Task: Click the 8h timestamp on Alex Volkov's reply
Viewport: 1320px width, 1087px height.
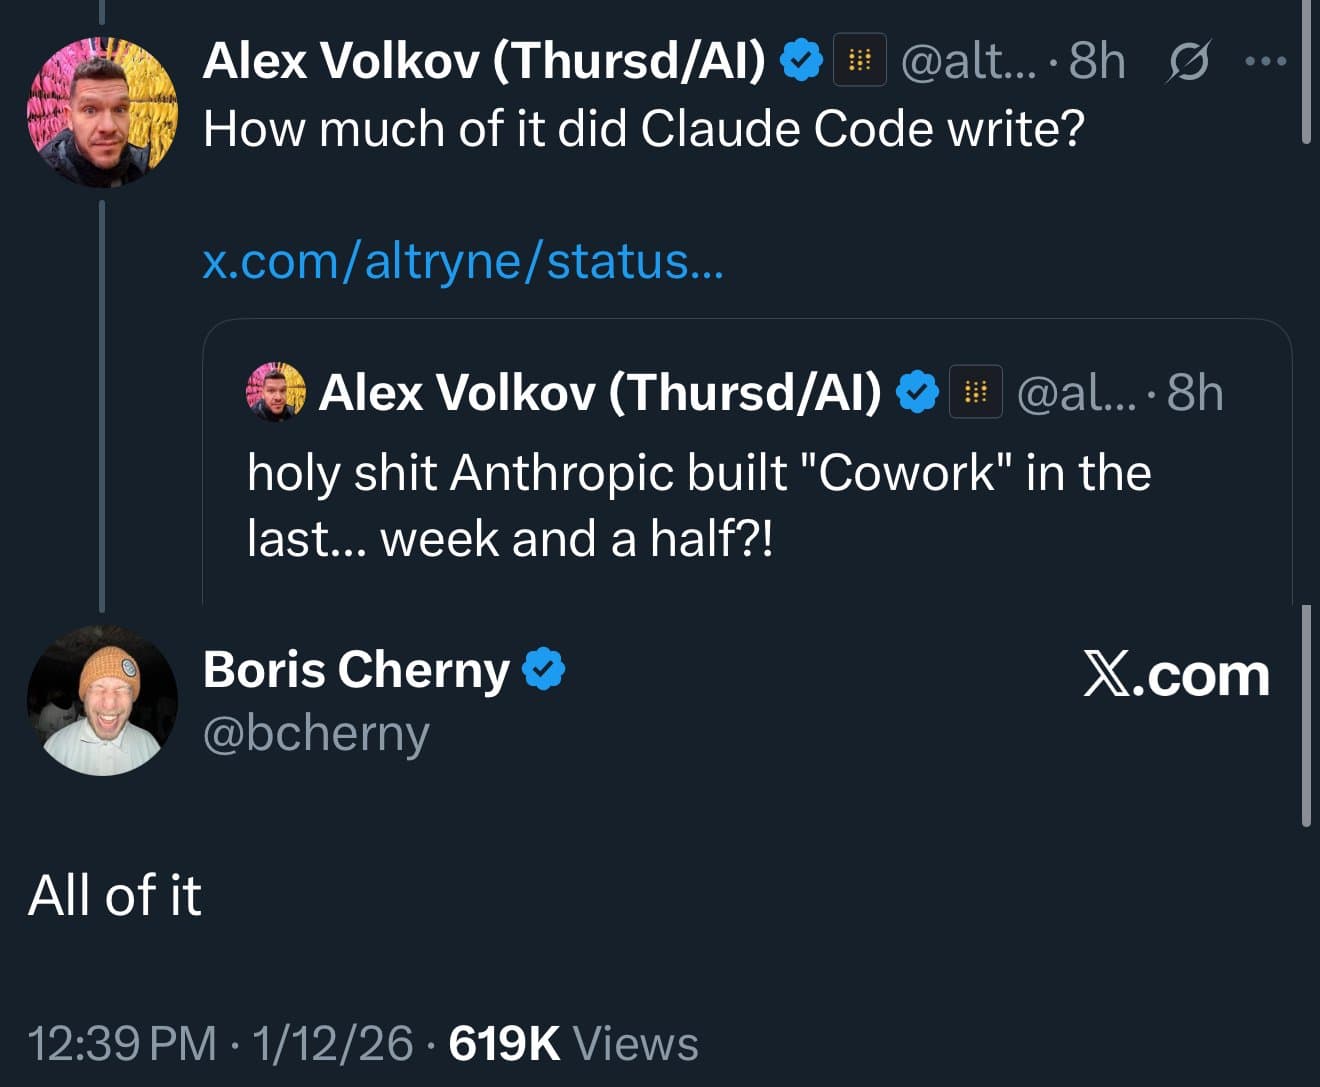Action: [x=1094, y=60]
